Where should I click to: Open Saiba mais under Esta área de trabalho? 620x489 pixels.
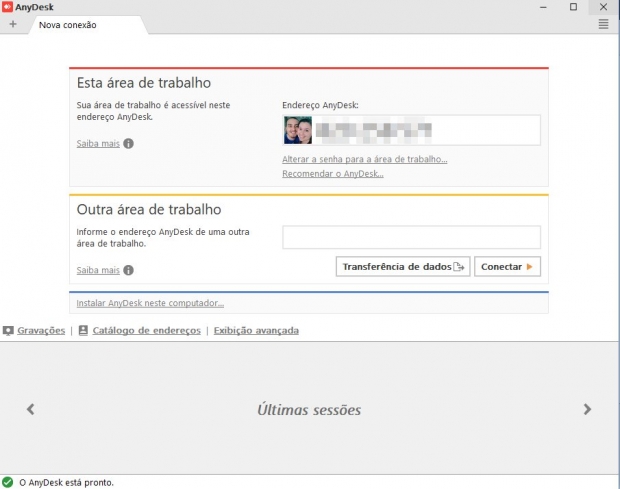[x=98, y=143]
